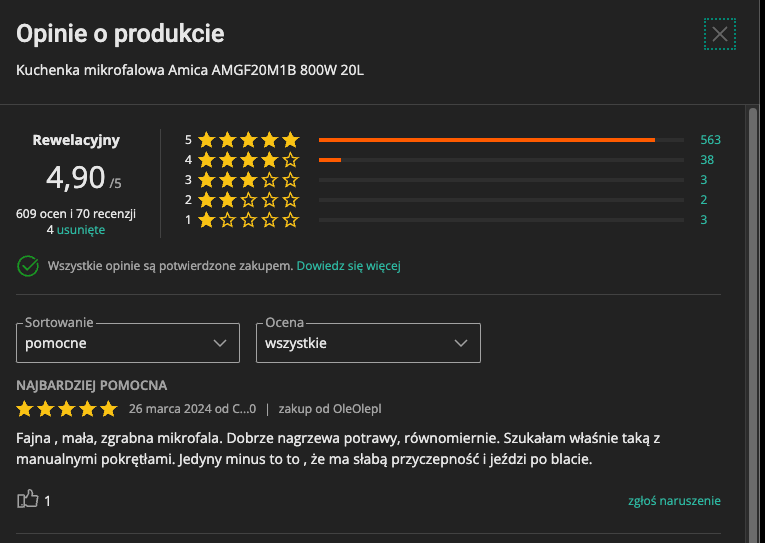The height and width of the screenshot is (543, 765).
Task: Click the four-star rating row stars
Action: 248,160
